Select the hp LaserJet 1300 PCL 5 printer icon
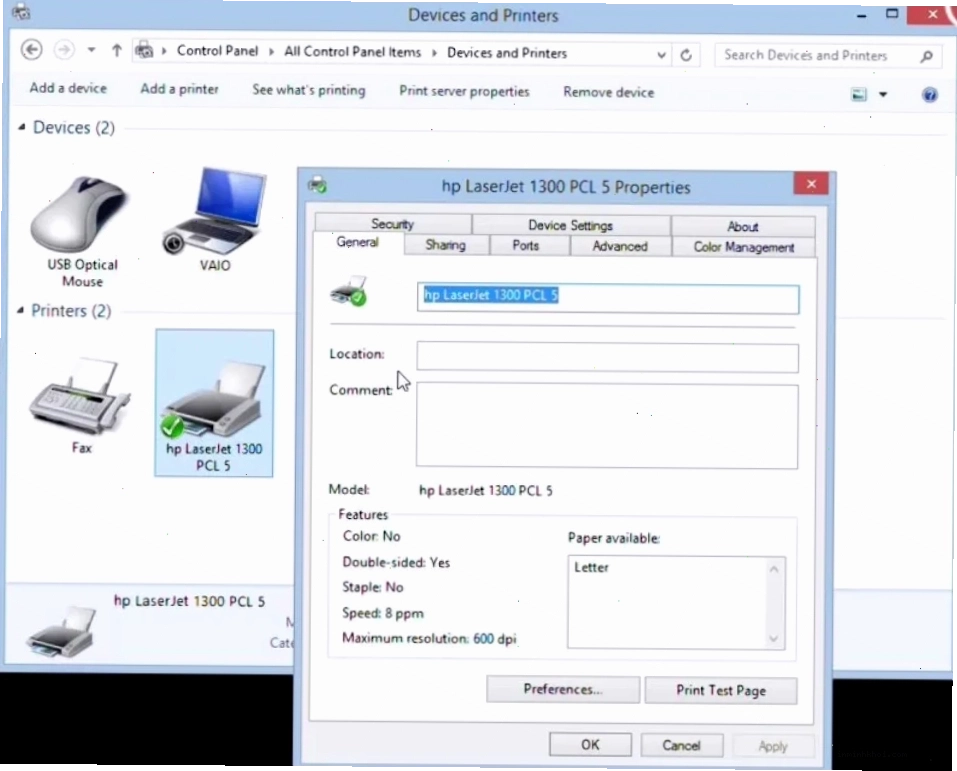Viewport: 957px width, 771px height. [x=214, y=403]
